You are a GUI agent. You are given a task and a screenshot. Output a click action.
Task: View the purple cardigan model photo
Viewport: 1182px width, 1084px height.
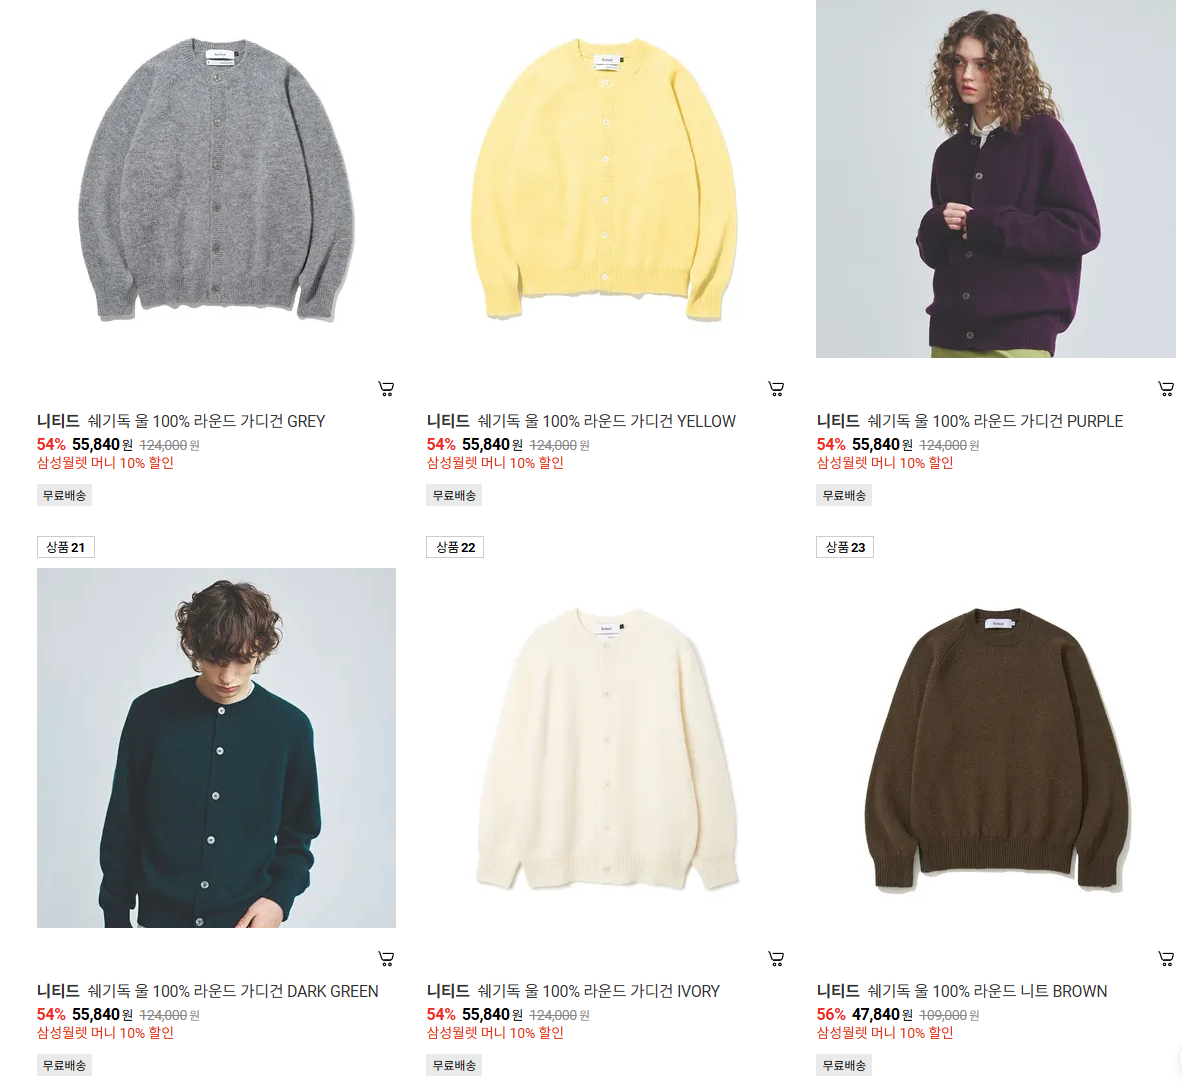pos(995,179)
